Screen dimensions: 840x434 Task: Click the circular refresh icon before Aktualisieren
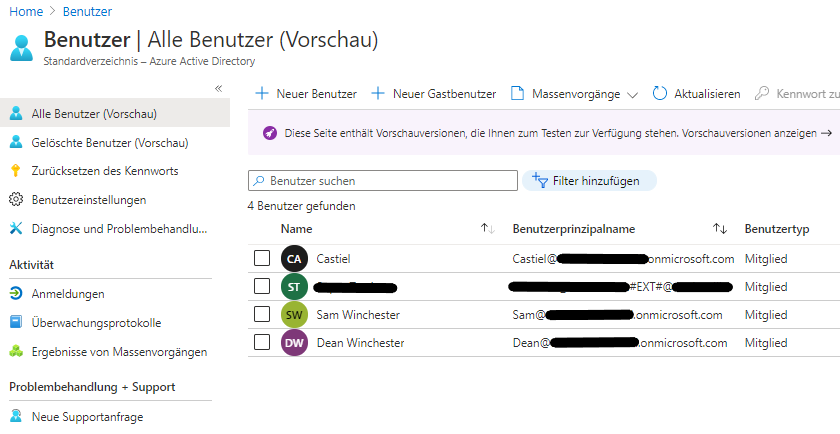click(x=660, y=93)
